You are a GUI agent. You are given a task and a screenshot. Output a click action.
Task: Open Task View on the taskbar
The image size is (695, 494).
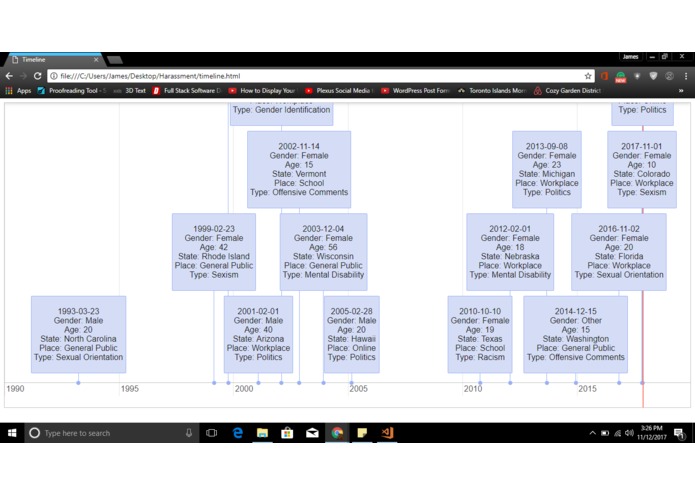211,433
